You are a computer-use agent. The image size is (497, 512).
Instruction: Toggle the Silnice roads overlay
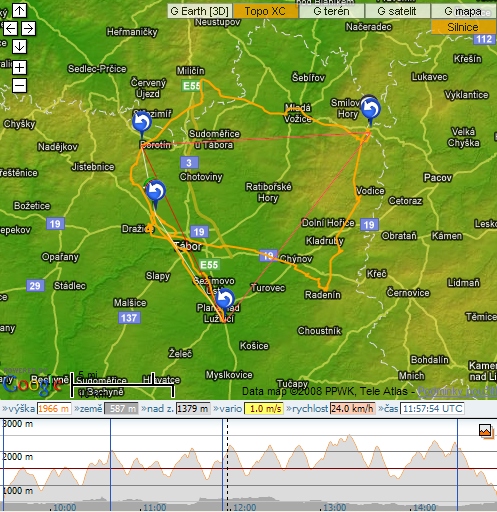pyautogui.click(x=463, y=27)
